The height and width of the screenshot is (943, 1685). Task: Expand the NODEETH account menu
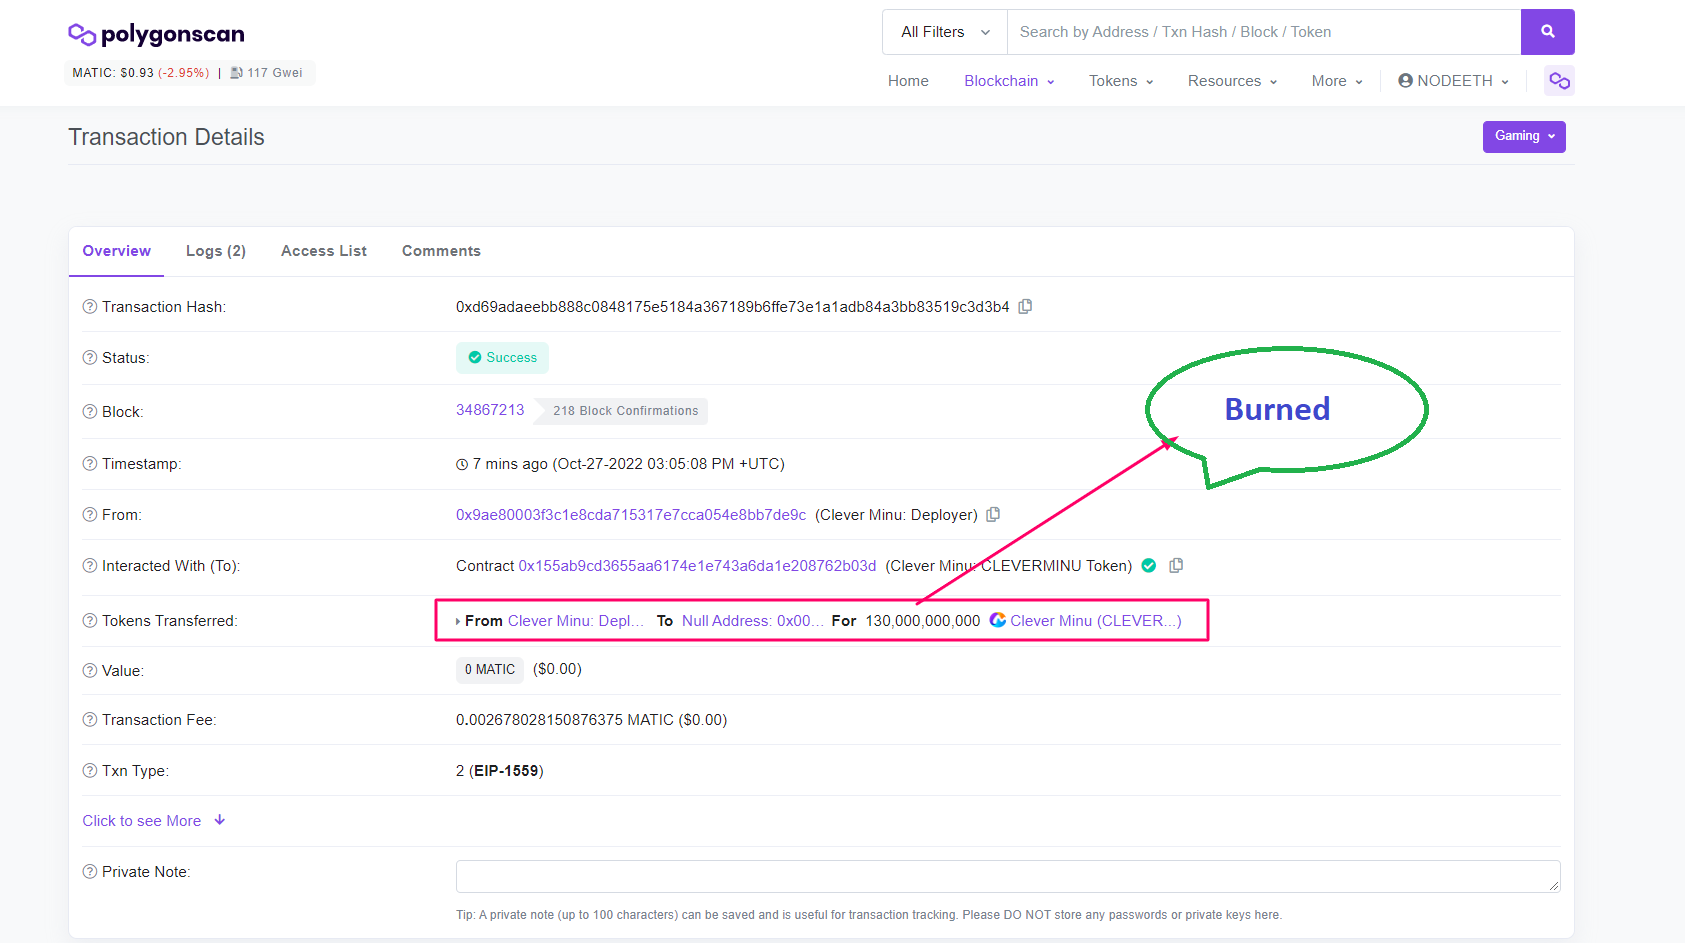[x=1453, y=81]
